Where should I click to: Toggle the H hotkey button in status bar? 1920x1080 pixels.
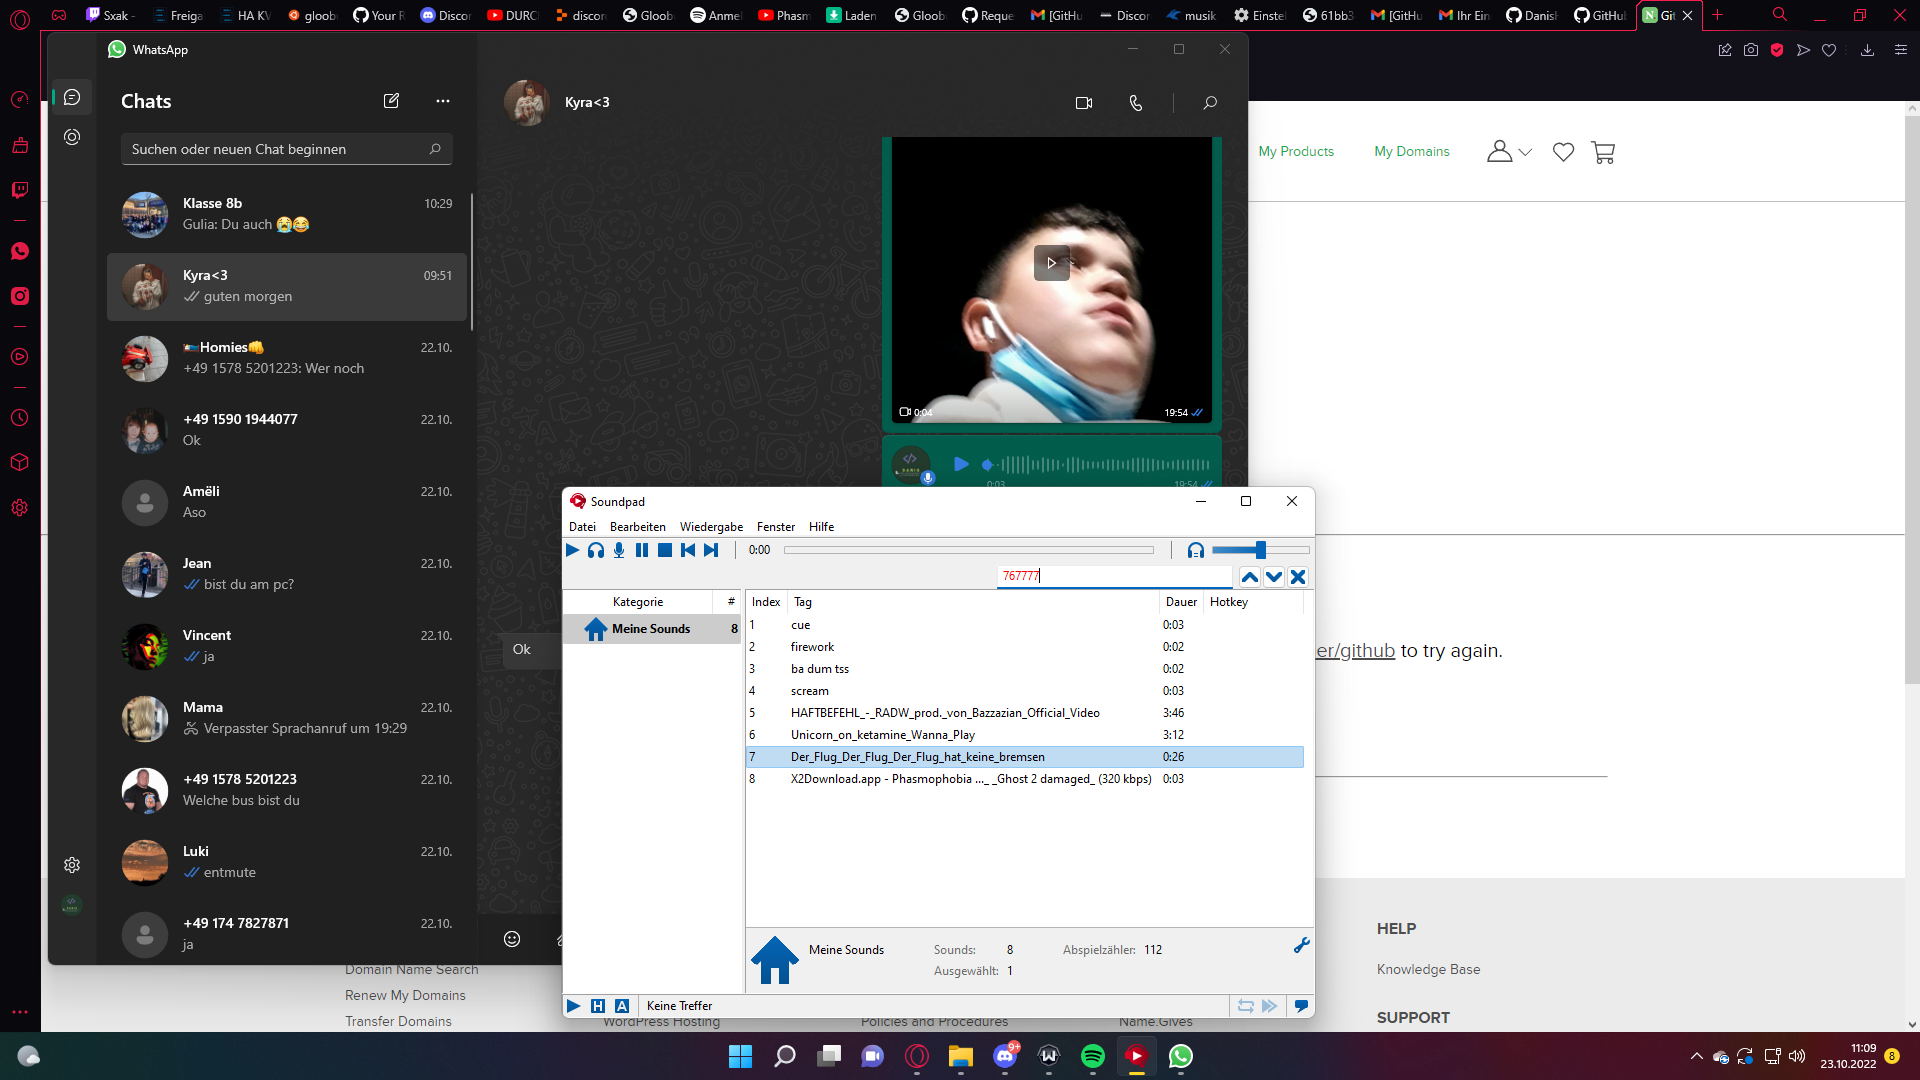click(598, 1006)
